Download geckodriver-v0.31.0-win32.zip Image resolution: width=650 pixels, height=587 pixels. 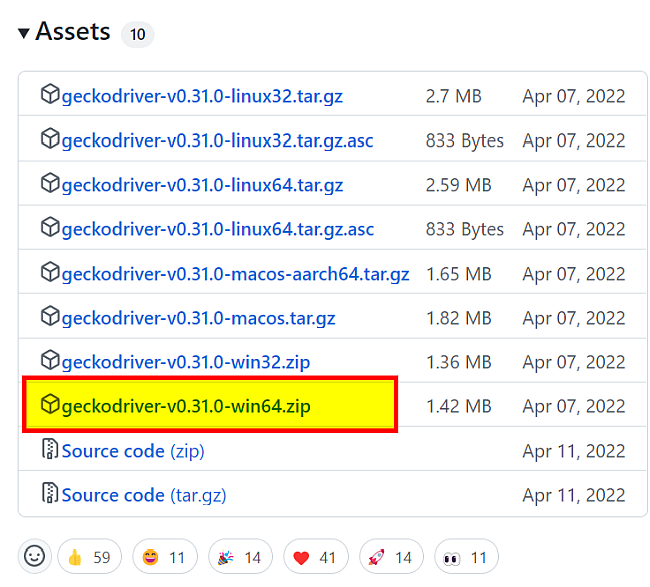(x=186, y=362)
